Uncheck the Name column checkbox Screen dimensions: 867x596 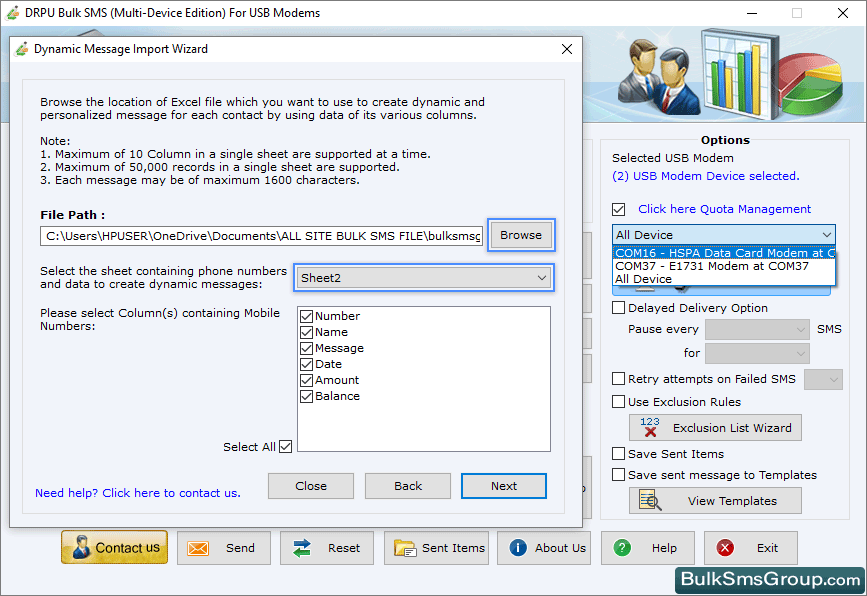tap(306, 332)
